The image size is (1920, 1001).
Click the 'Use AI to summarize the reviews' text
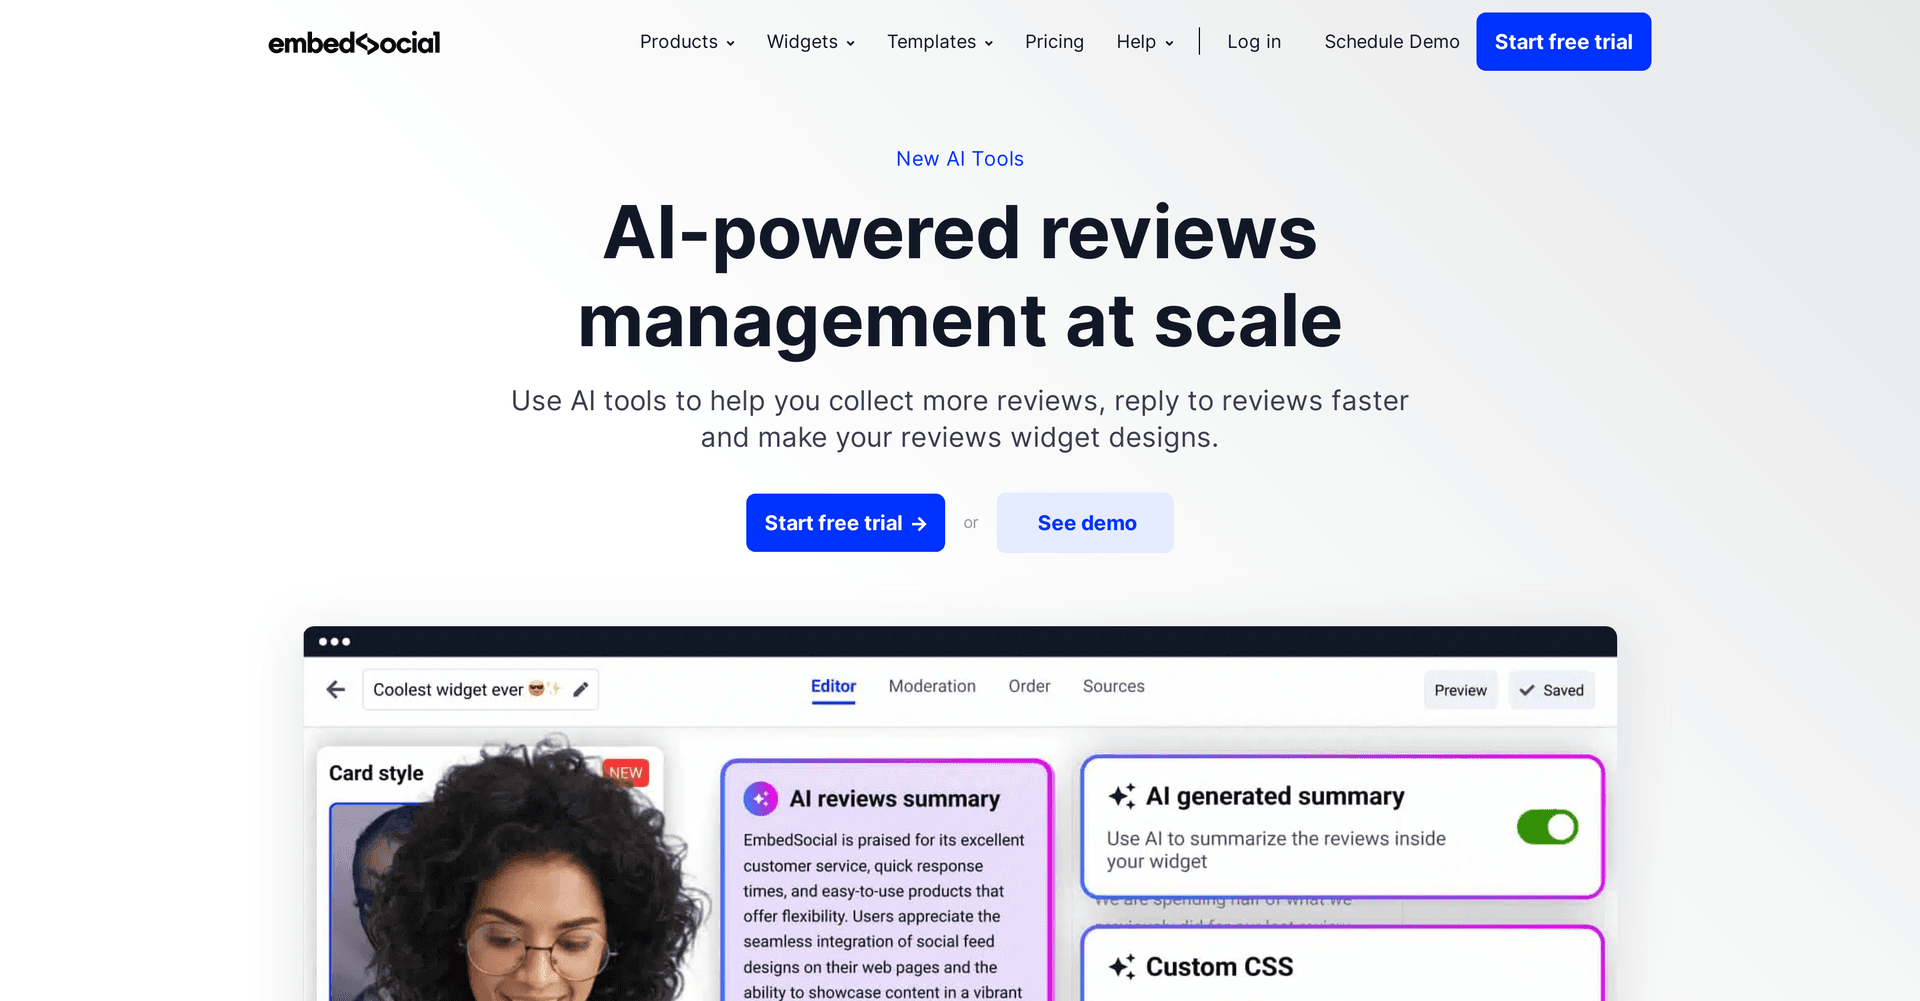click(1276, 850)
